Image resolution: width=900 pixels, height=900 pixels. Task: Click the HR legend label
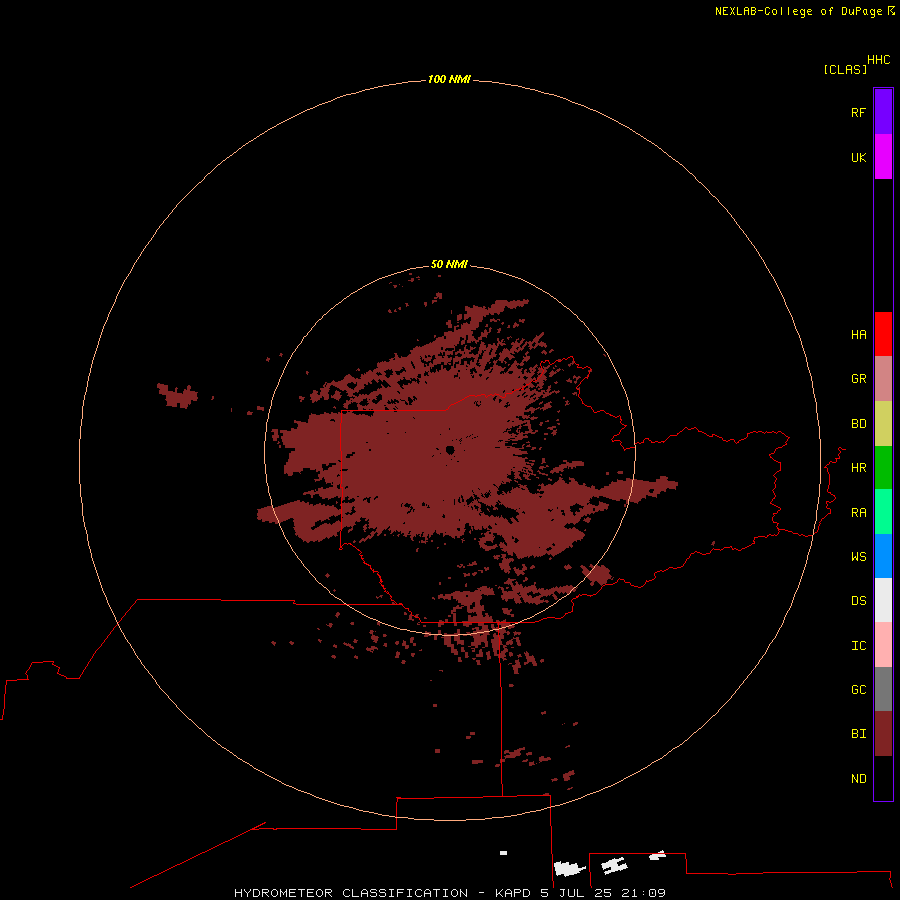(858, 468)
